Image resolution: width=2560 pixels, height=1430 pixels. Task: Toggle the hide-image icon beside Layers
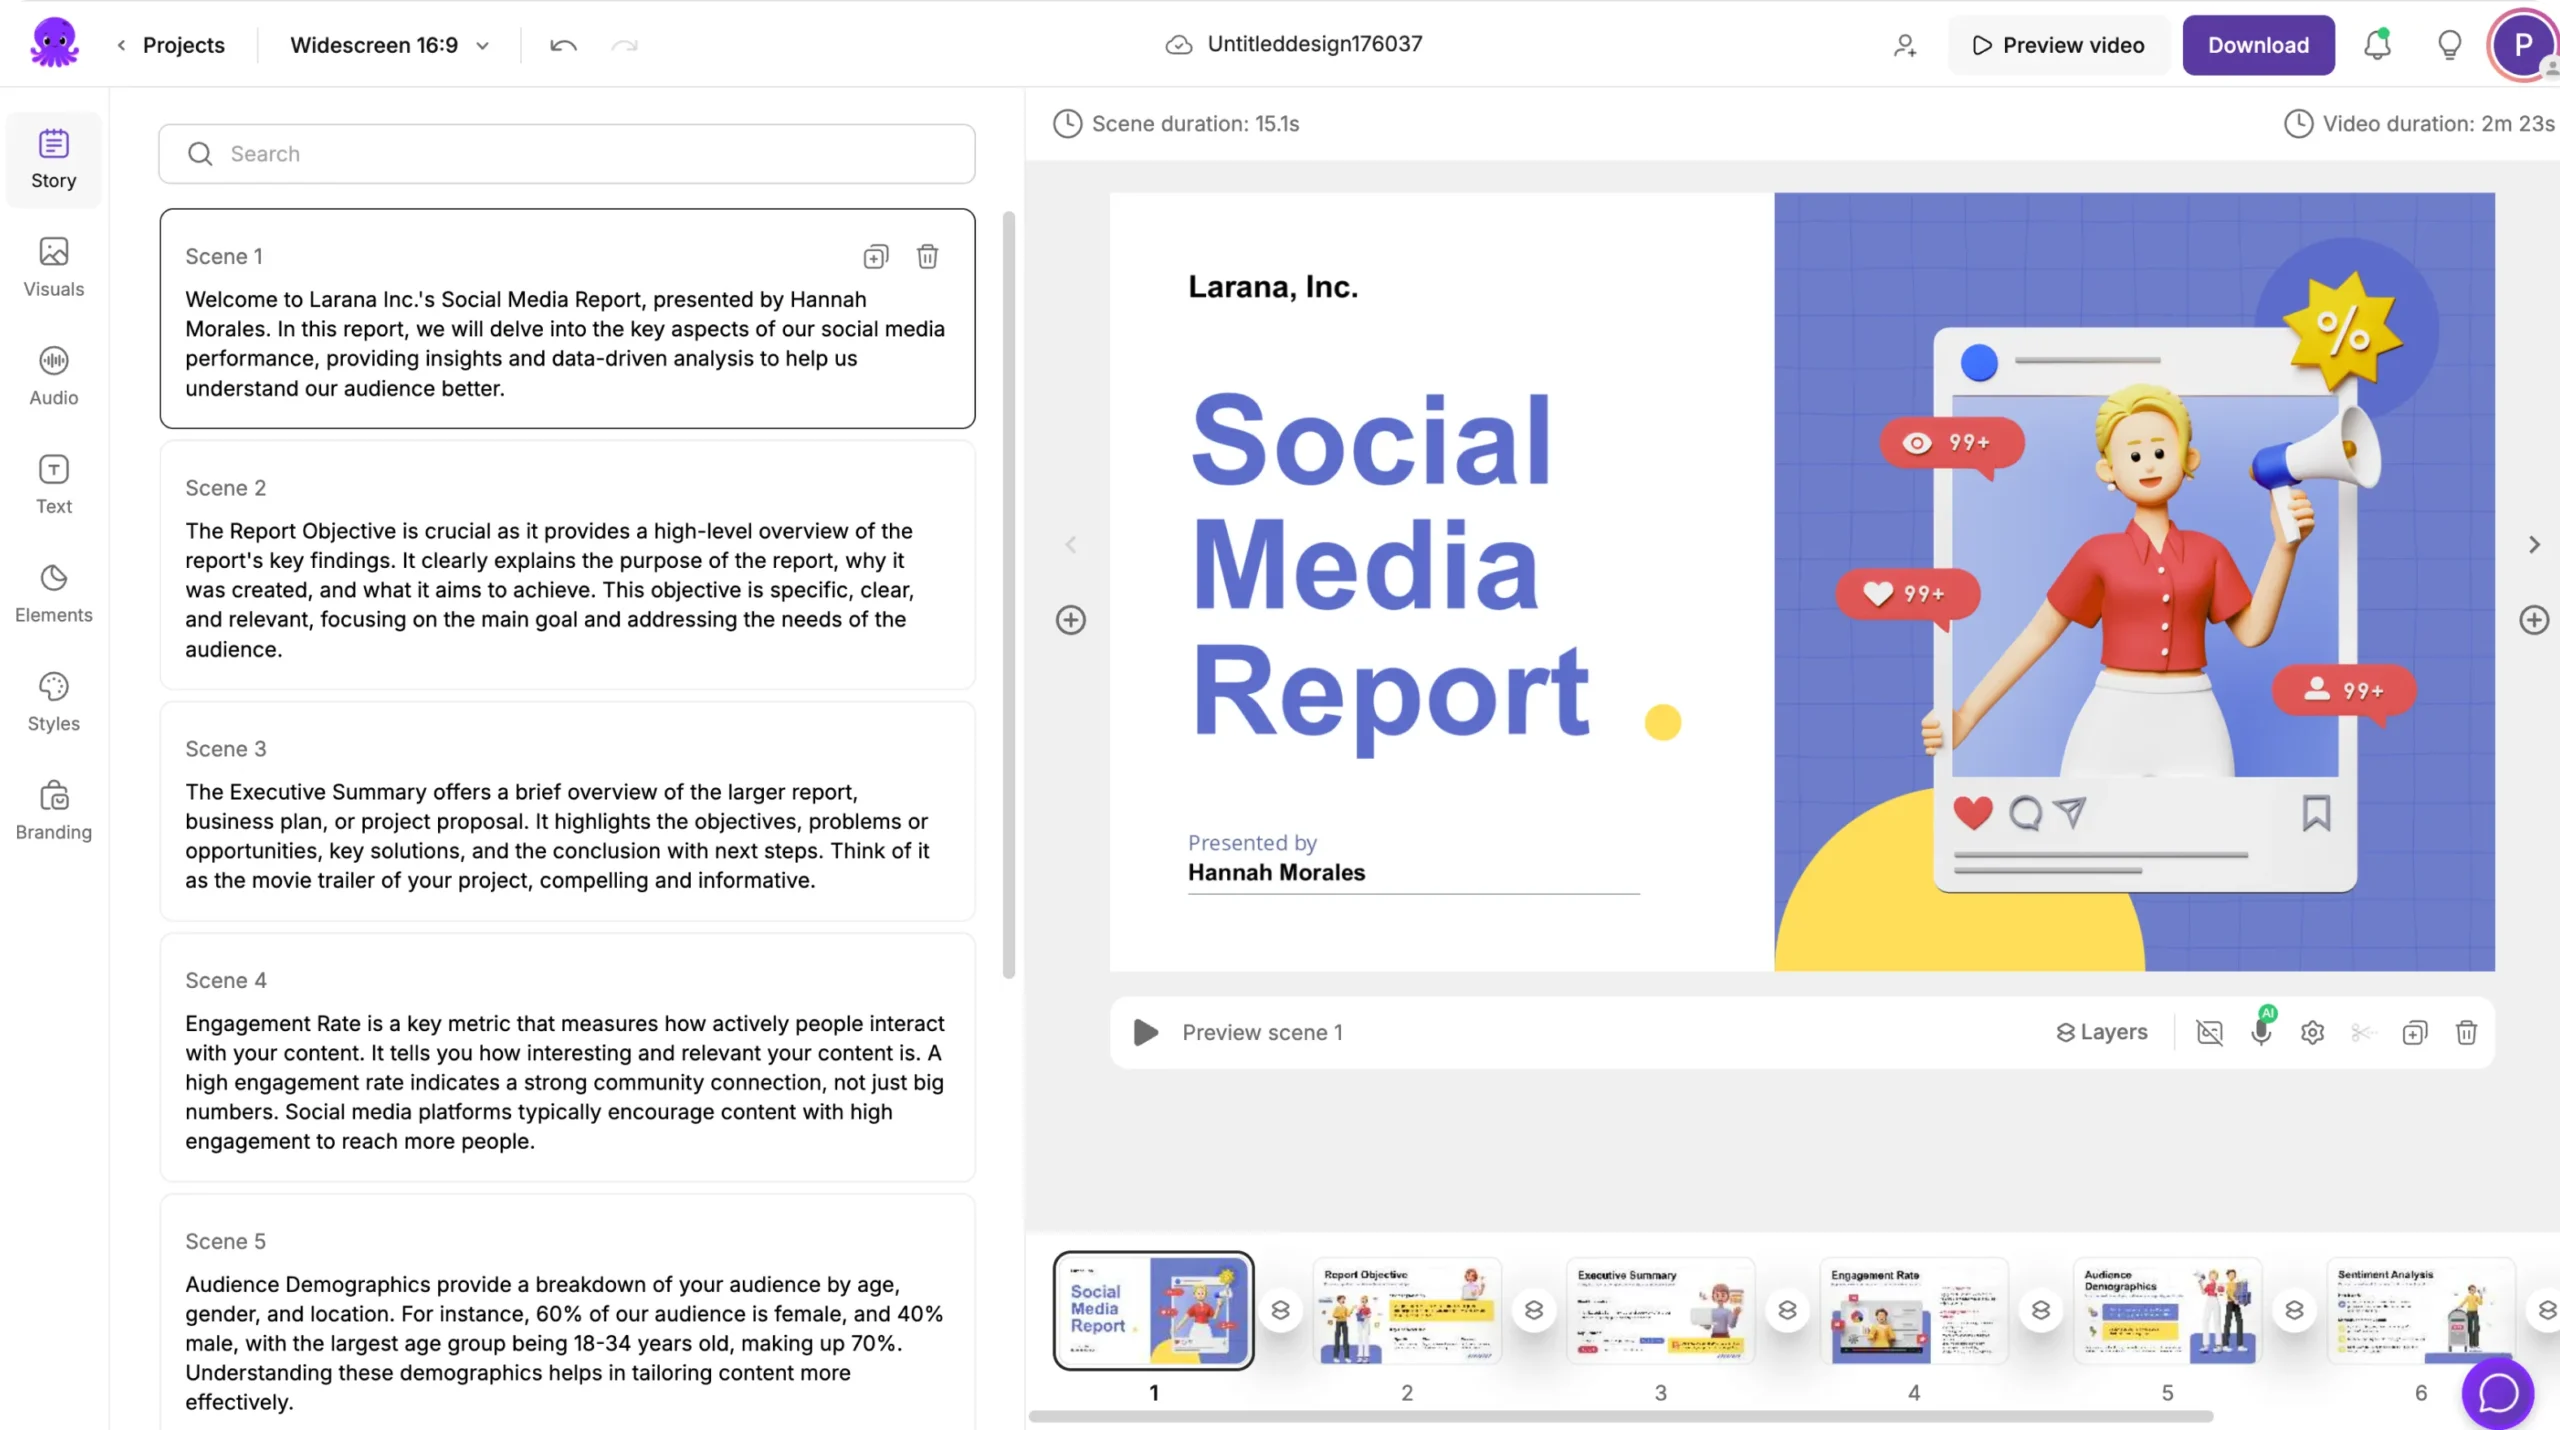(2209, 1032)
